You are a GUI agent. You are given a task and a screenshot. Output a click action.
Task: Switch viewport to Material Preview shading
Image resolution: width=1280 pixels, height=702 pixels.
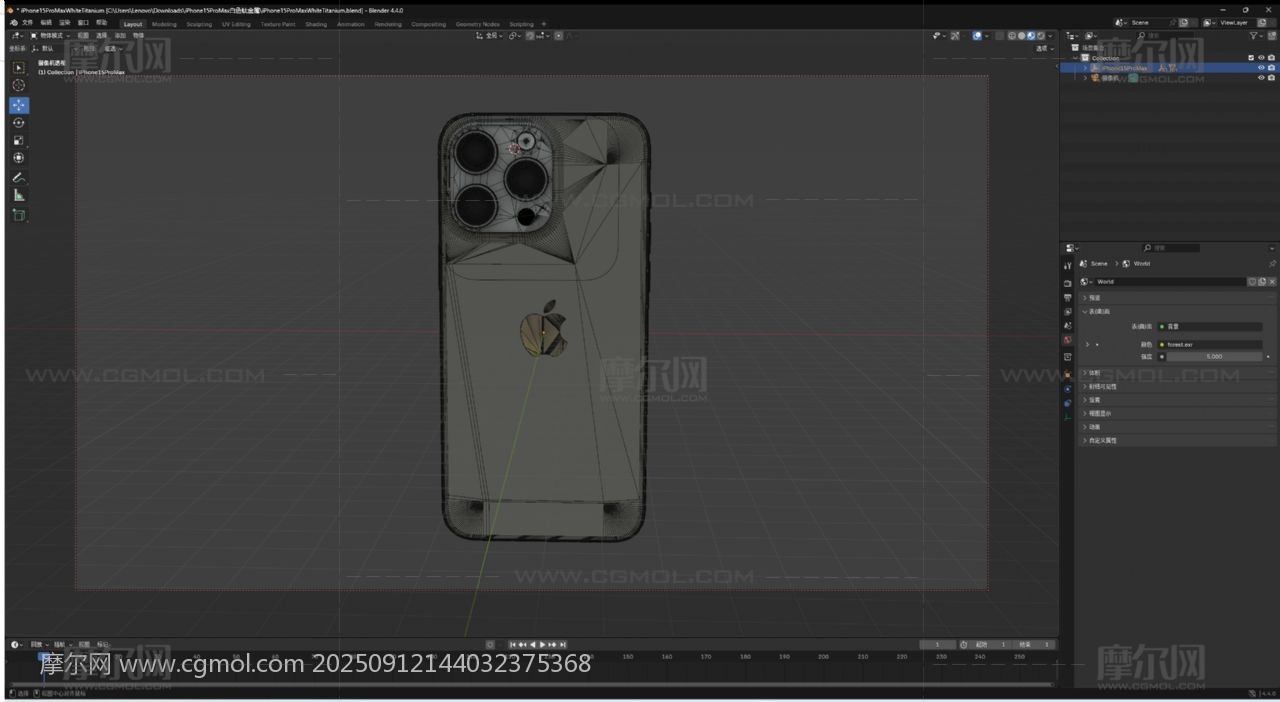point(1031,36)
